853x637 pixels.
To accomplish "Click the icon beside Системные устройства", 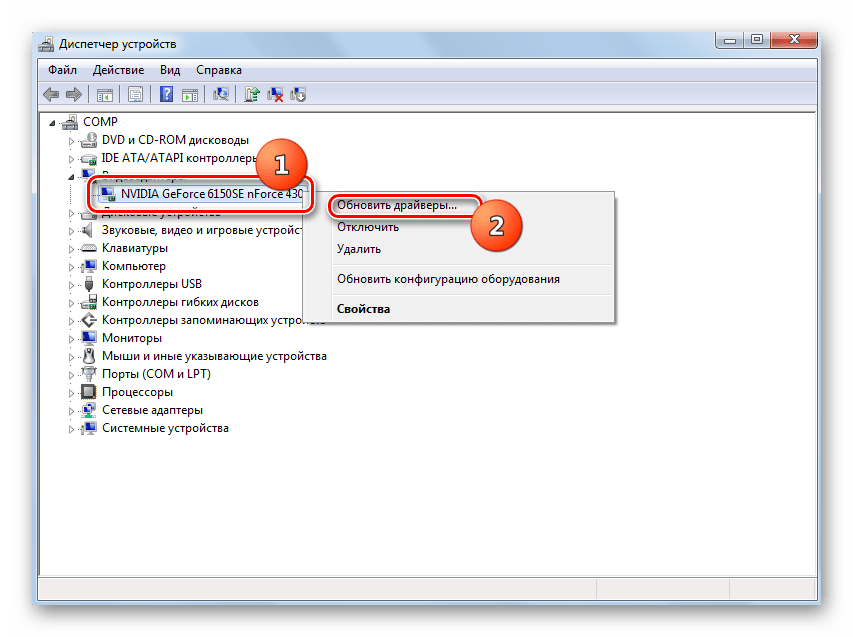I will click(88, 428).
